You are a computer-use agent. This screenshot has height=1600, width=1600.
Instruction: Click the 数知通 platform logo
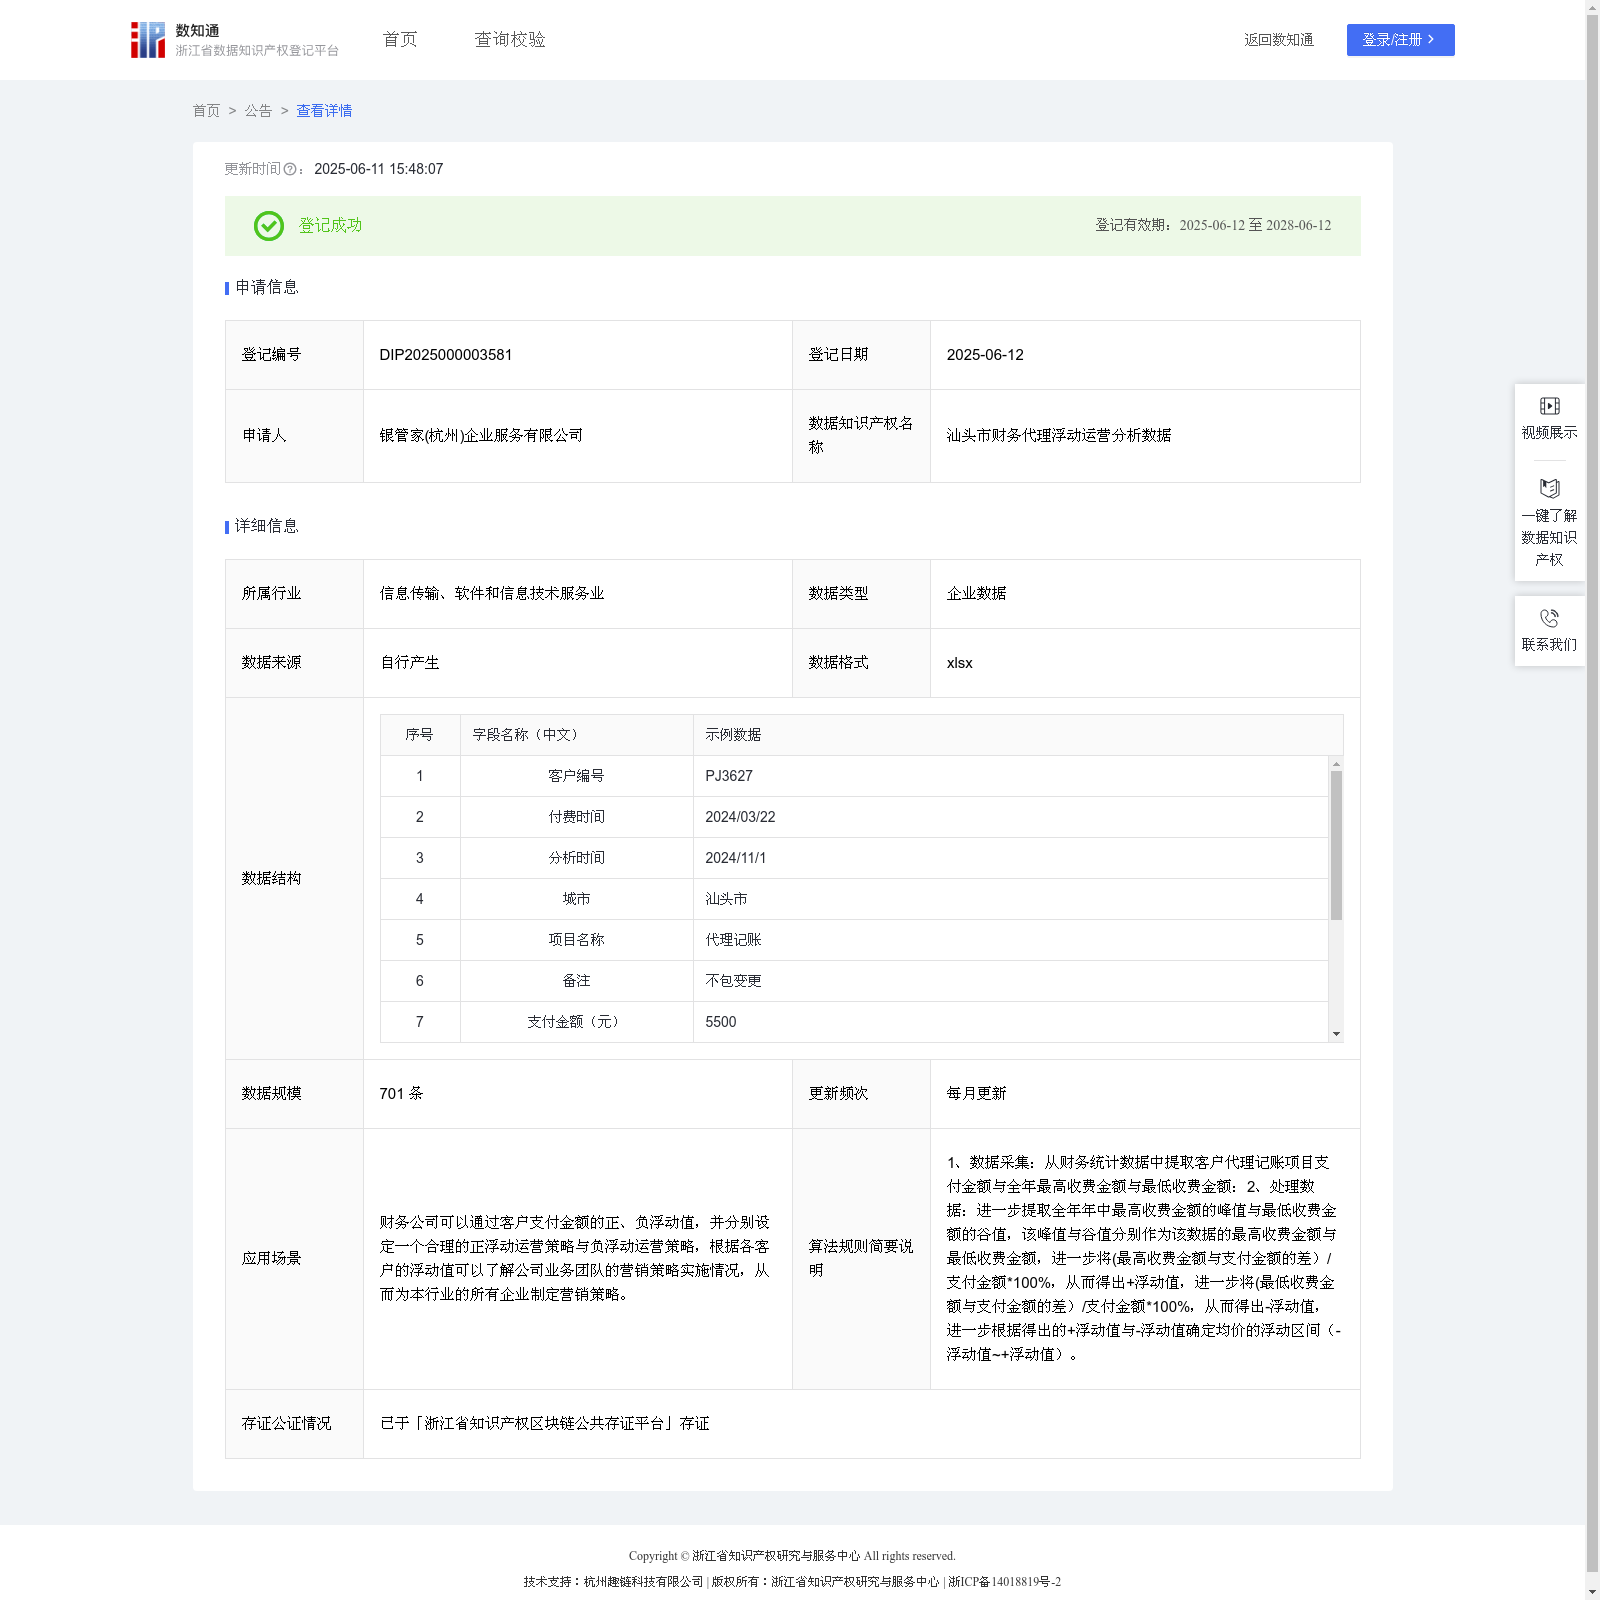point(148,40)
